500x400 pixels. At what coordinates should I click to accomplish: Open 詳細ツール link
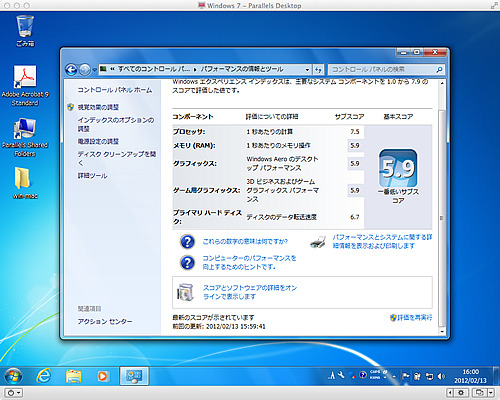pyautogui.click(x=92, y=176)
